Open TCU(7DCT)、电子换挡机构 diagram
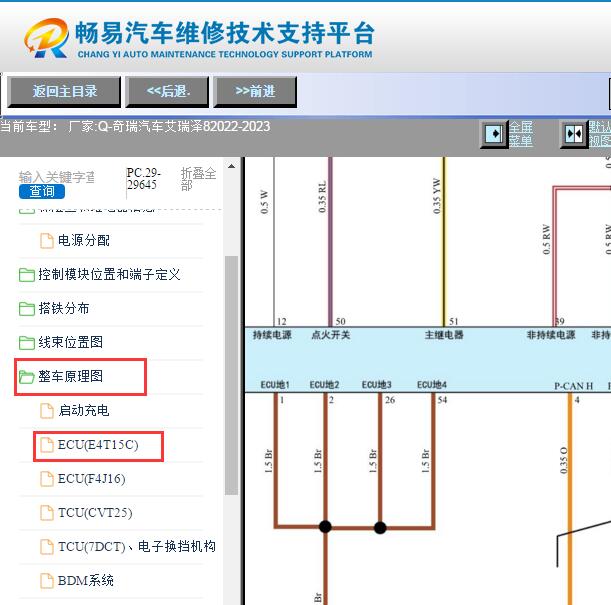The width and height of the screenshot is (611, 605). click(136, 546)
